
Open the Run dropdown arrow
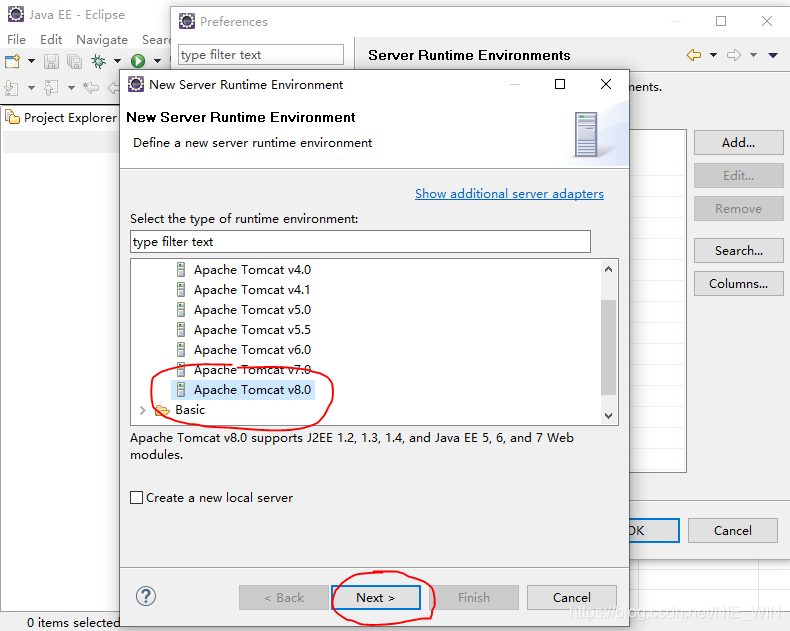coord(157,61)
